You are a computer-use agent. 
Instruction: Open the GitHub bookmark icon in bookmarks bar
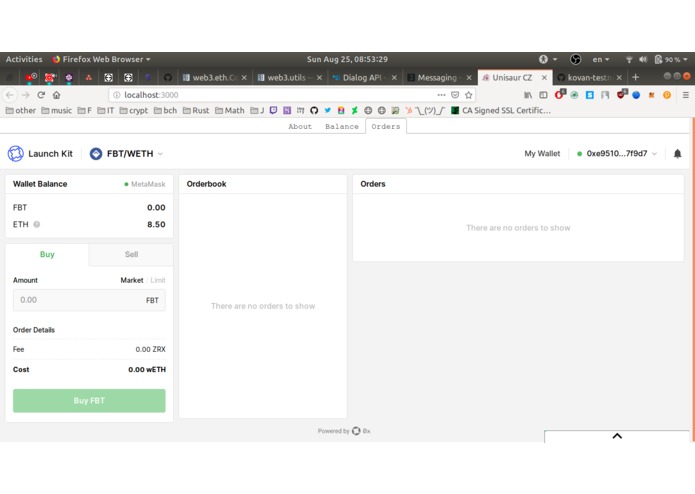click(x=314, y=110)
